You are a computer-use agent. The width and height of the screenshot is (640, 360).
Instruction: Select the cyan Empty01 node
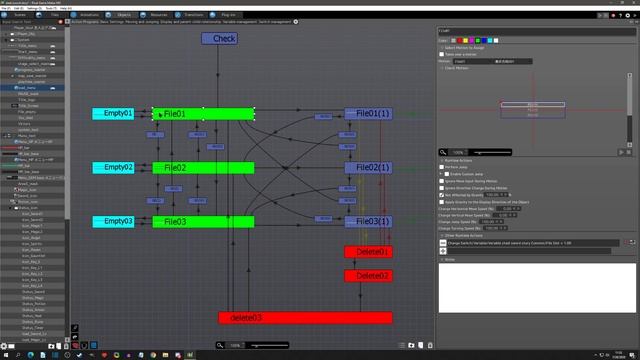(x=113, y=113)
